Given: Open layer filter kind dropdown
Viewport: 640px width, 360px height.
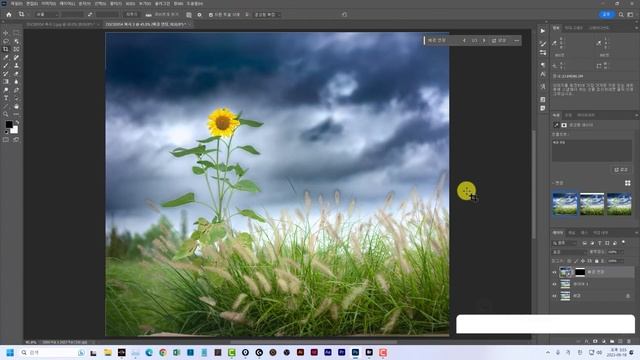Looking at the screenshot, I should pyautogui.click(x=565, y=243).
